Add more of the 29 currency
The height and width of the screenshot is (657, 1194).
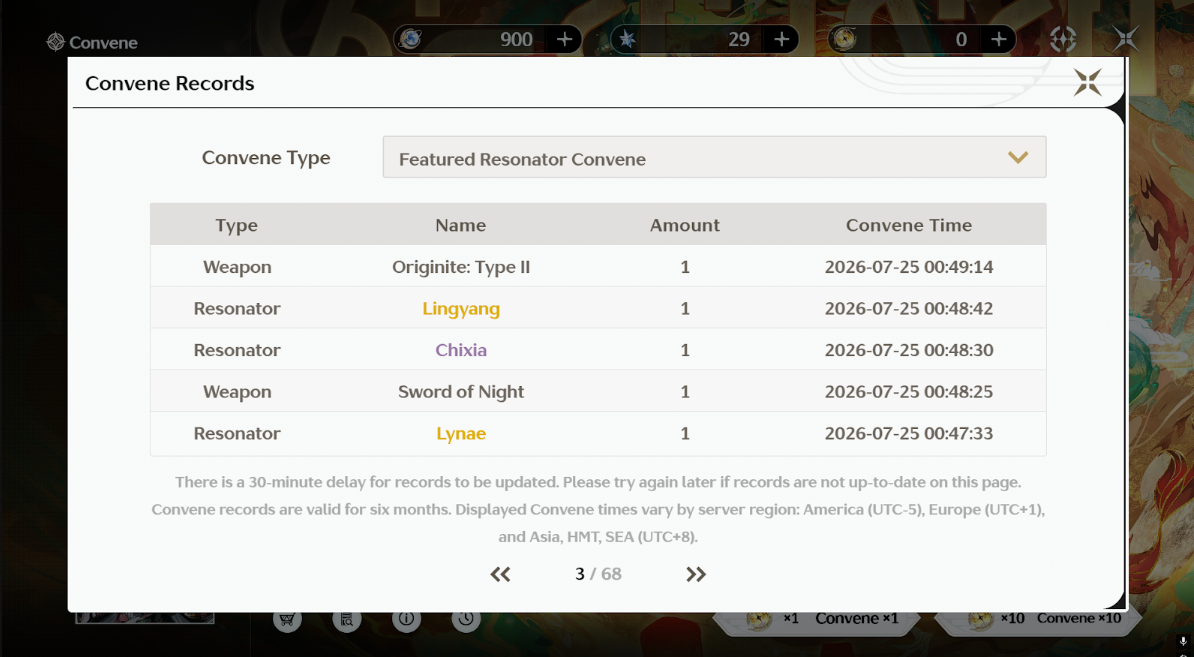pos(781,40)
